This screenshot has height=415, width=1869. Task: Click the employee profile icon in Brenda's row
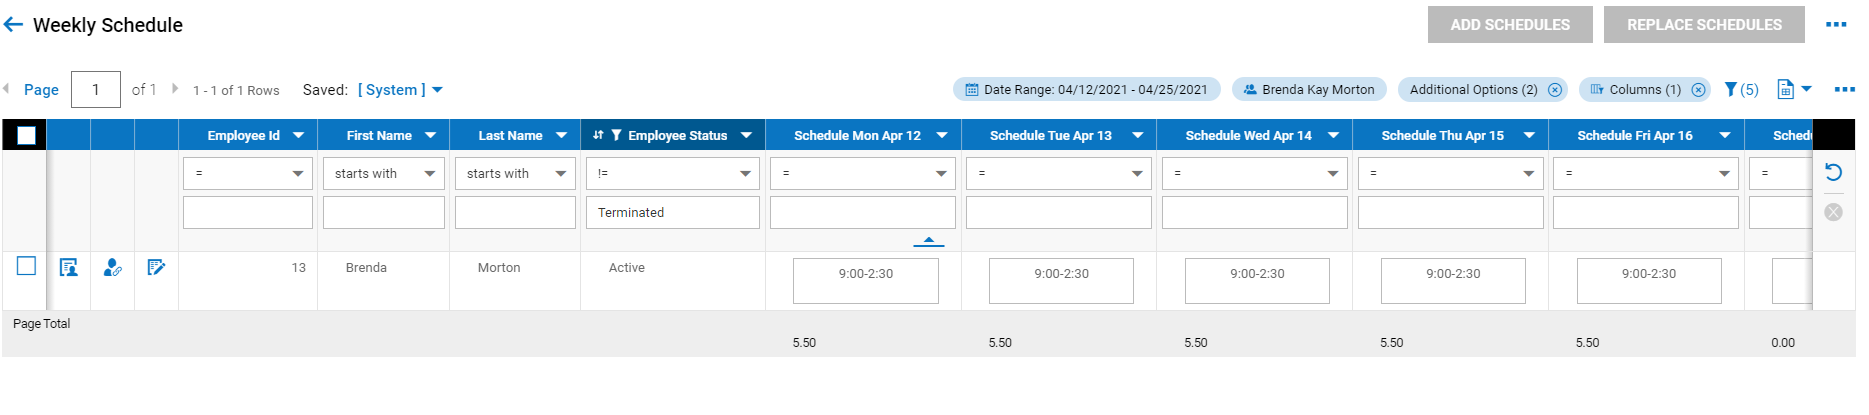click(112, 268)
